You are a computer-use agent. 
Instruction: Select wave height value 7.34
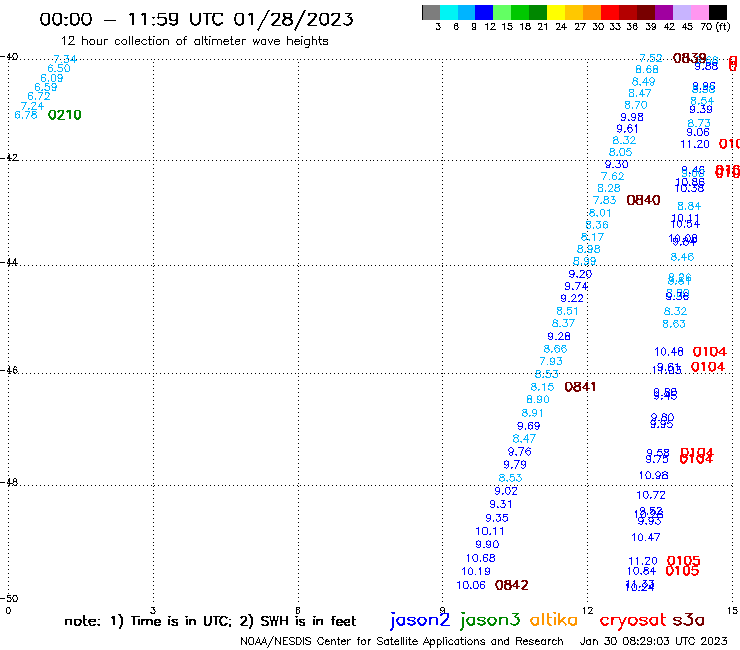point(65,59)
